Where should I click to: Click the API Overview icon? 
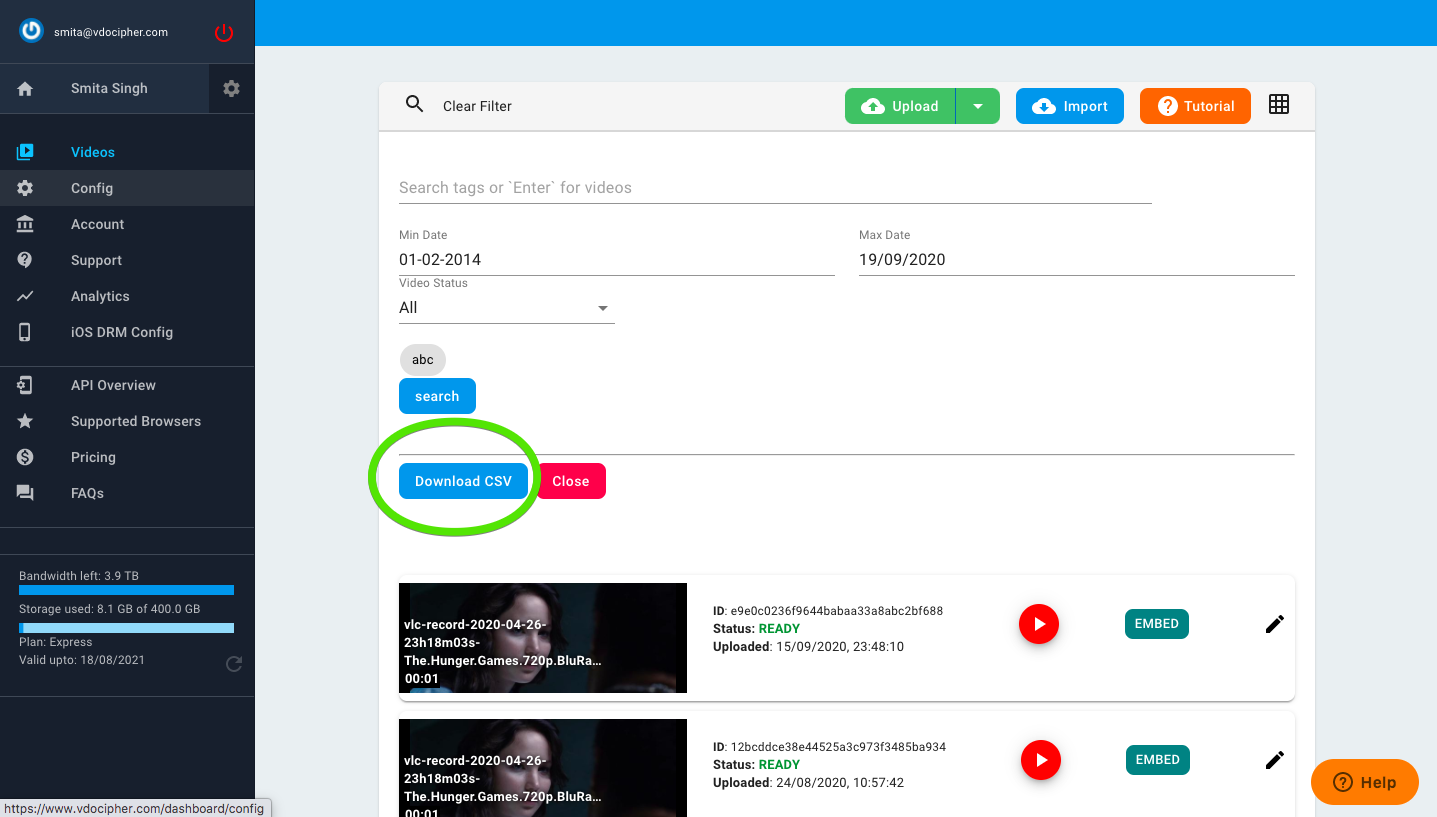pos(26,385)
